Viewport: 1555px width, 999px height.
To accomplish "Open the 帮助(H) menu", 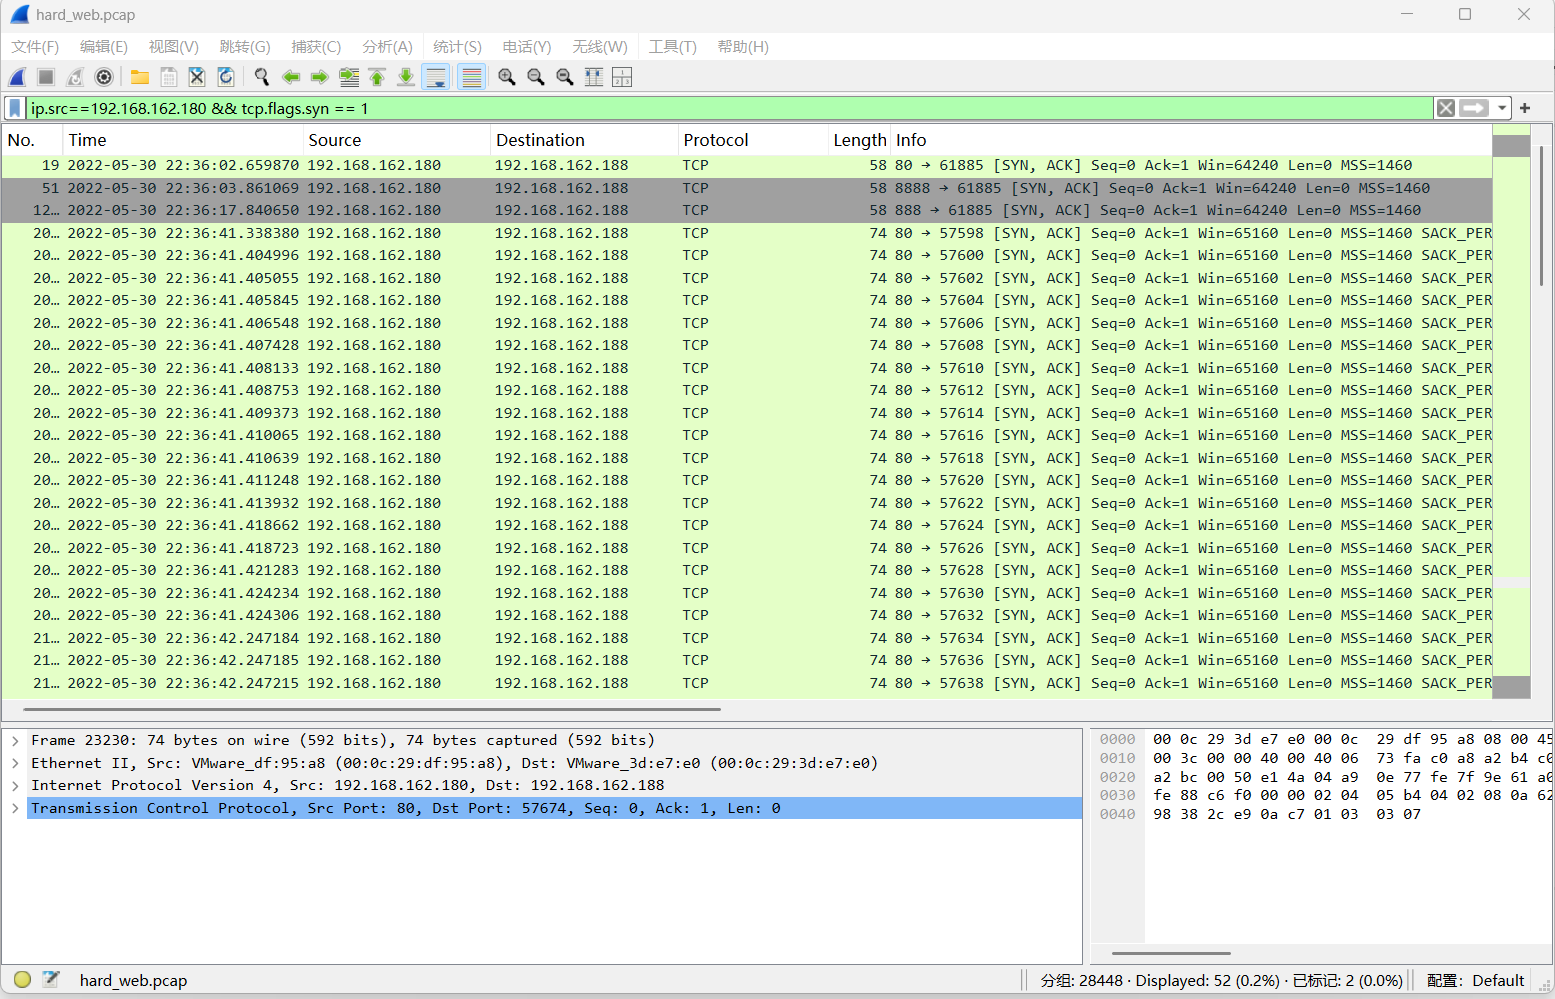I will pyautogui.click(x=743, y=47).
